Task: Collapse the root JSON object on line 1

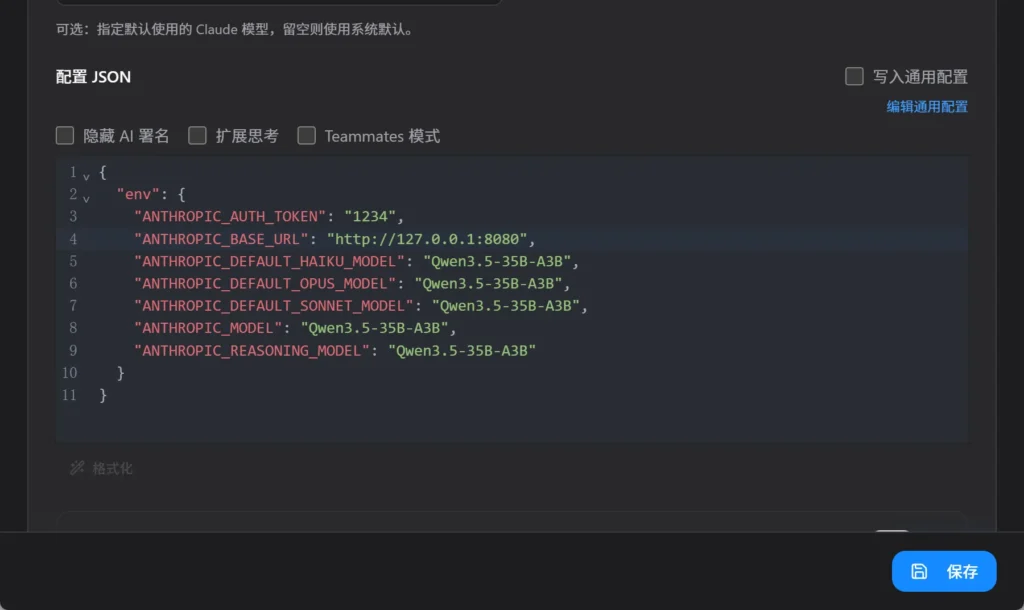Action: click(x=86, y=174)
